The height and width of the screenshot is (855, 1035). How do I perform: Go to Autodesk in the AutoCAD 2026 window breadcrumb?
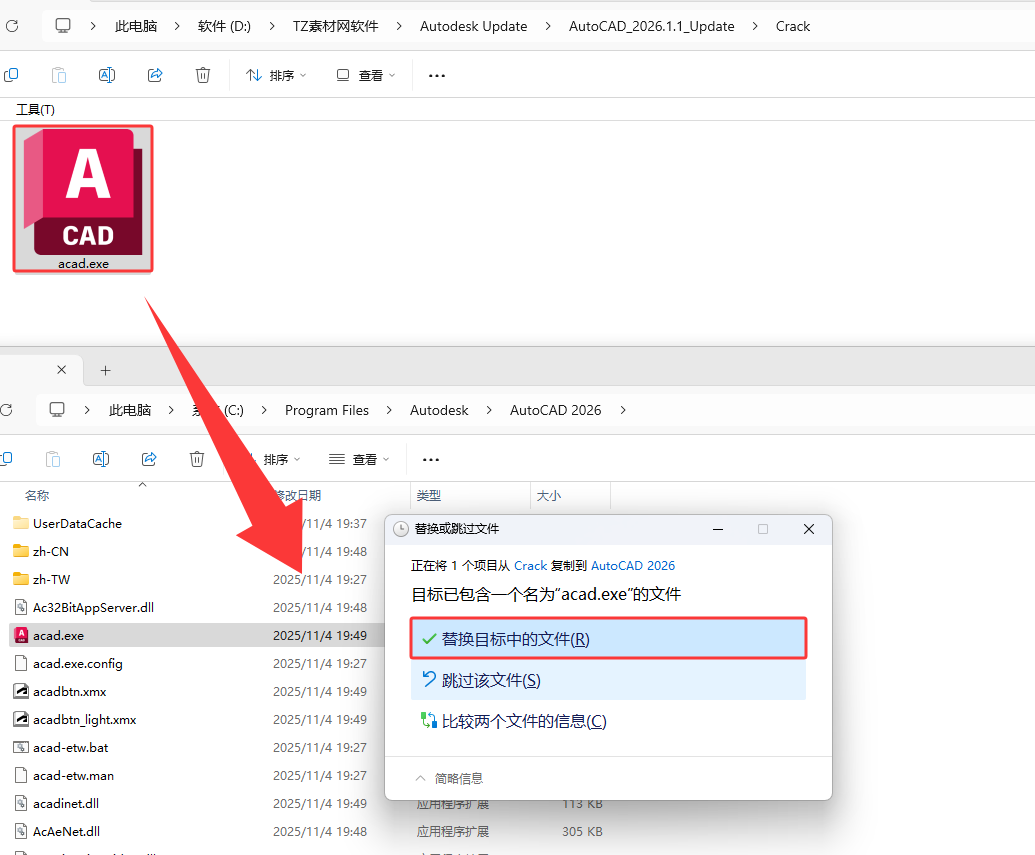click(x=439, y=410)
